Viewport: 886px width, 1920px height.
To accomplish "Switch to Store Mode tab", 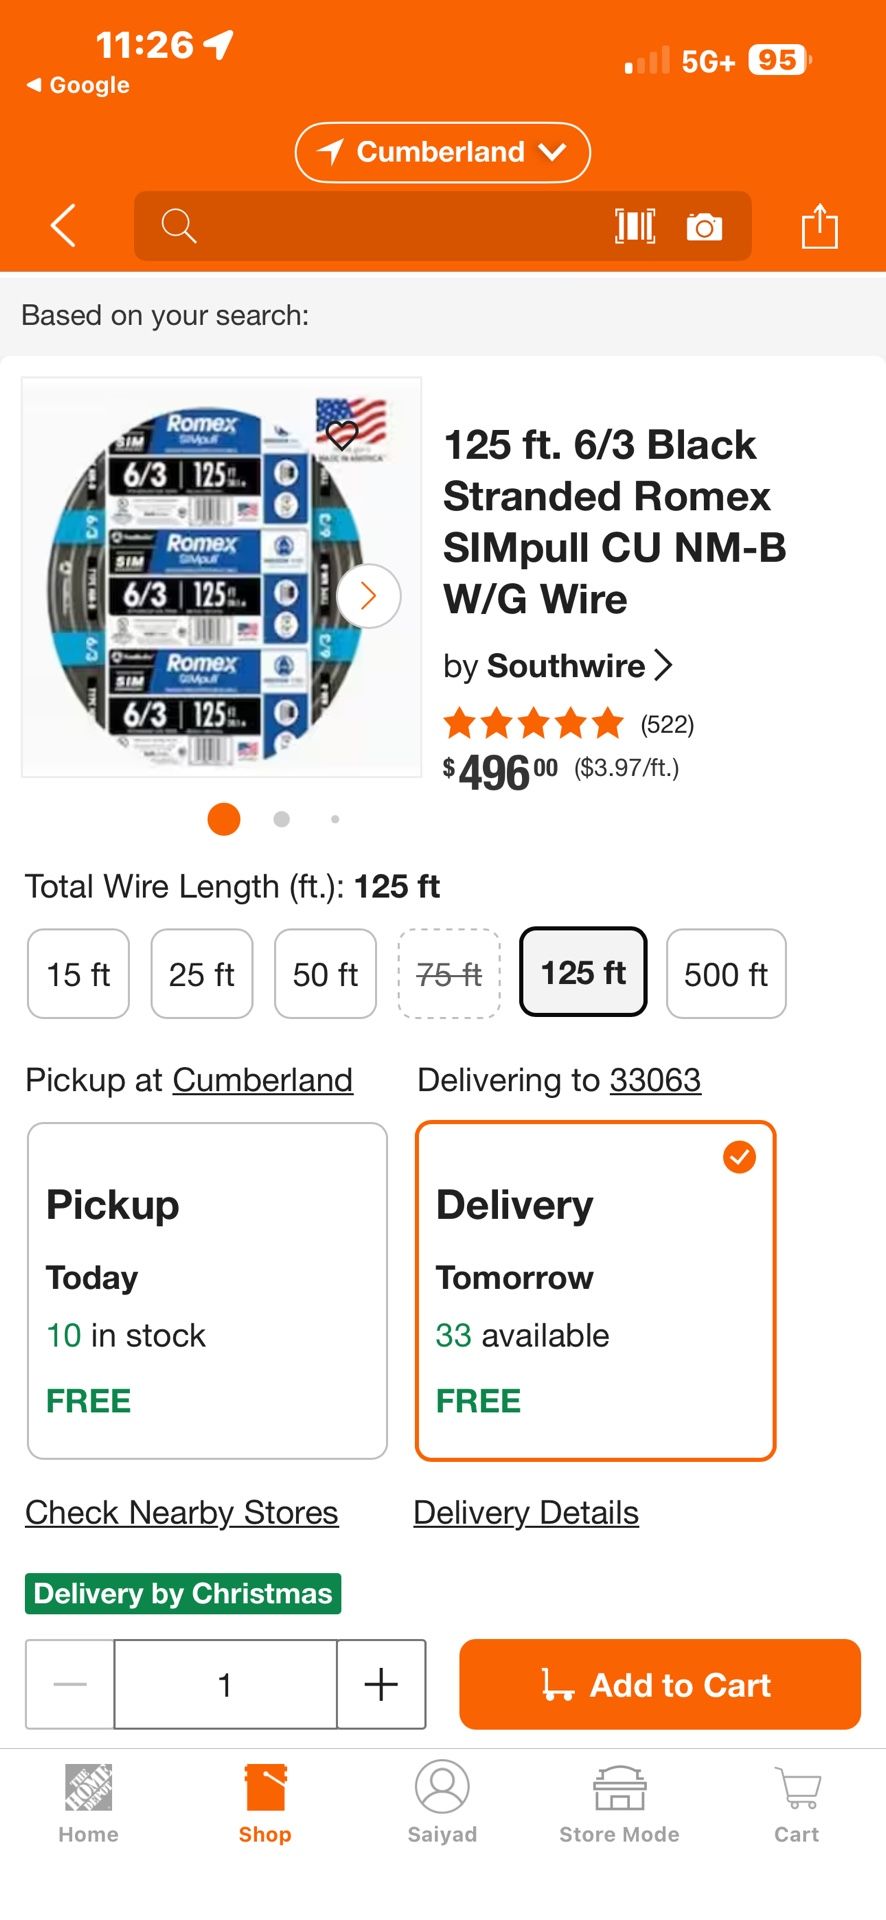I will click(x=619, y=1803).
